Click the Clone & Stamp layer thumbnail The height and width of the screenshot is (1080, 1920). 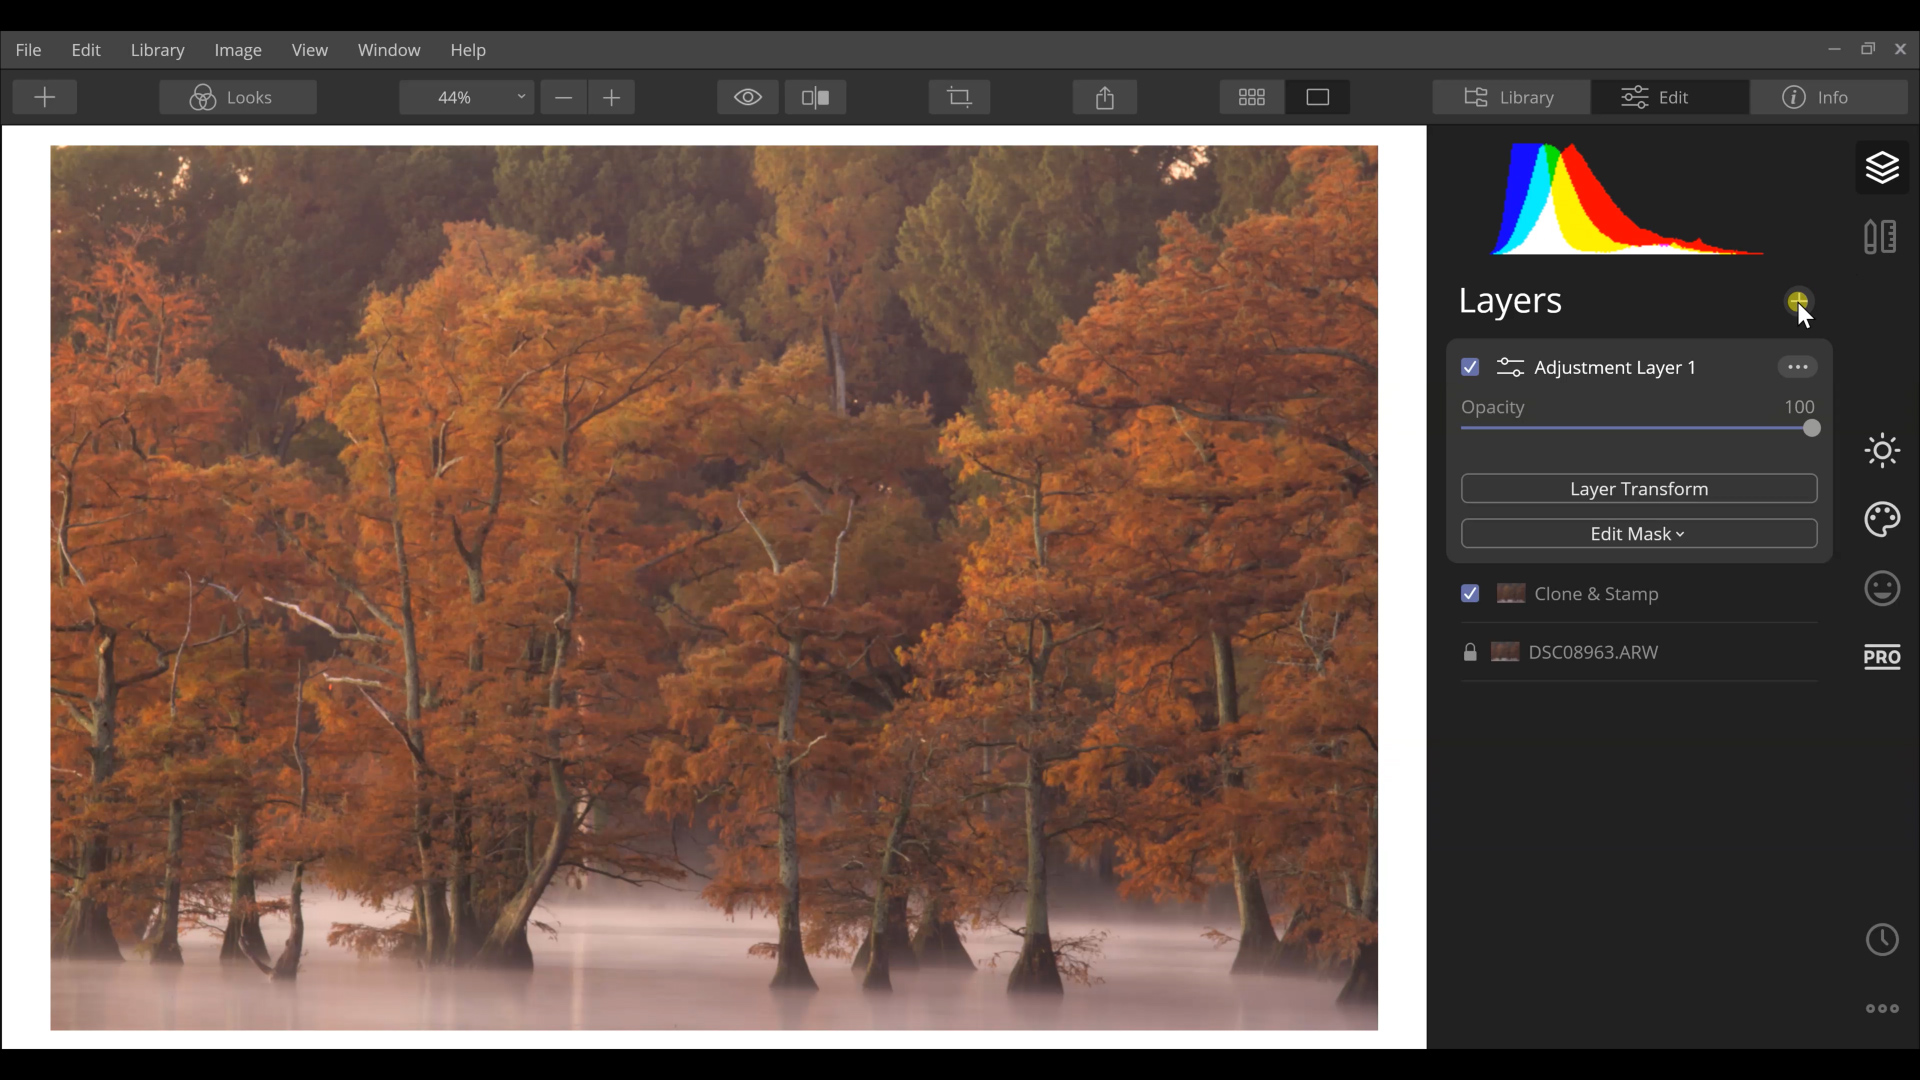(1510, 594)
